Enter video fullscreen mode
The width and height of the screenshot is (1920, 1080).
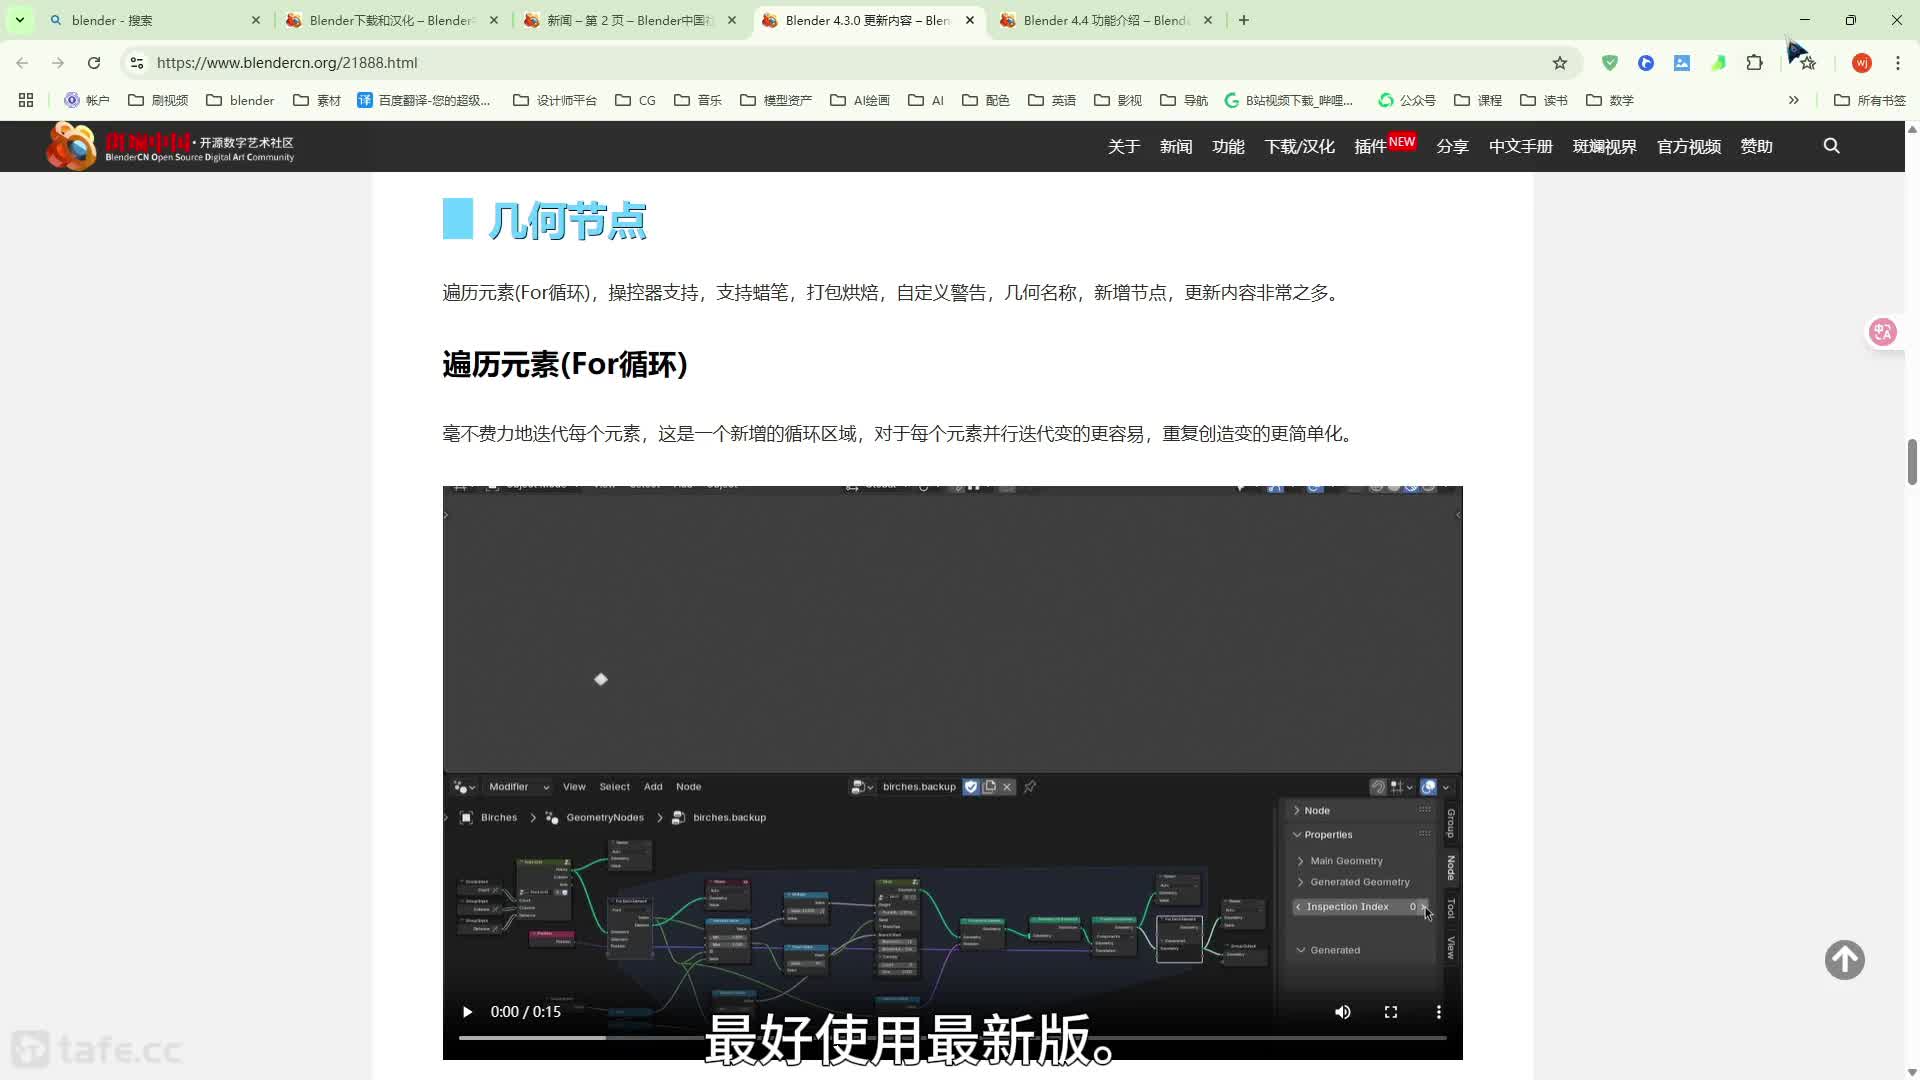[1391, 1012]
